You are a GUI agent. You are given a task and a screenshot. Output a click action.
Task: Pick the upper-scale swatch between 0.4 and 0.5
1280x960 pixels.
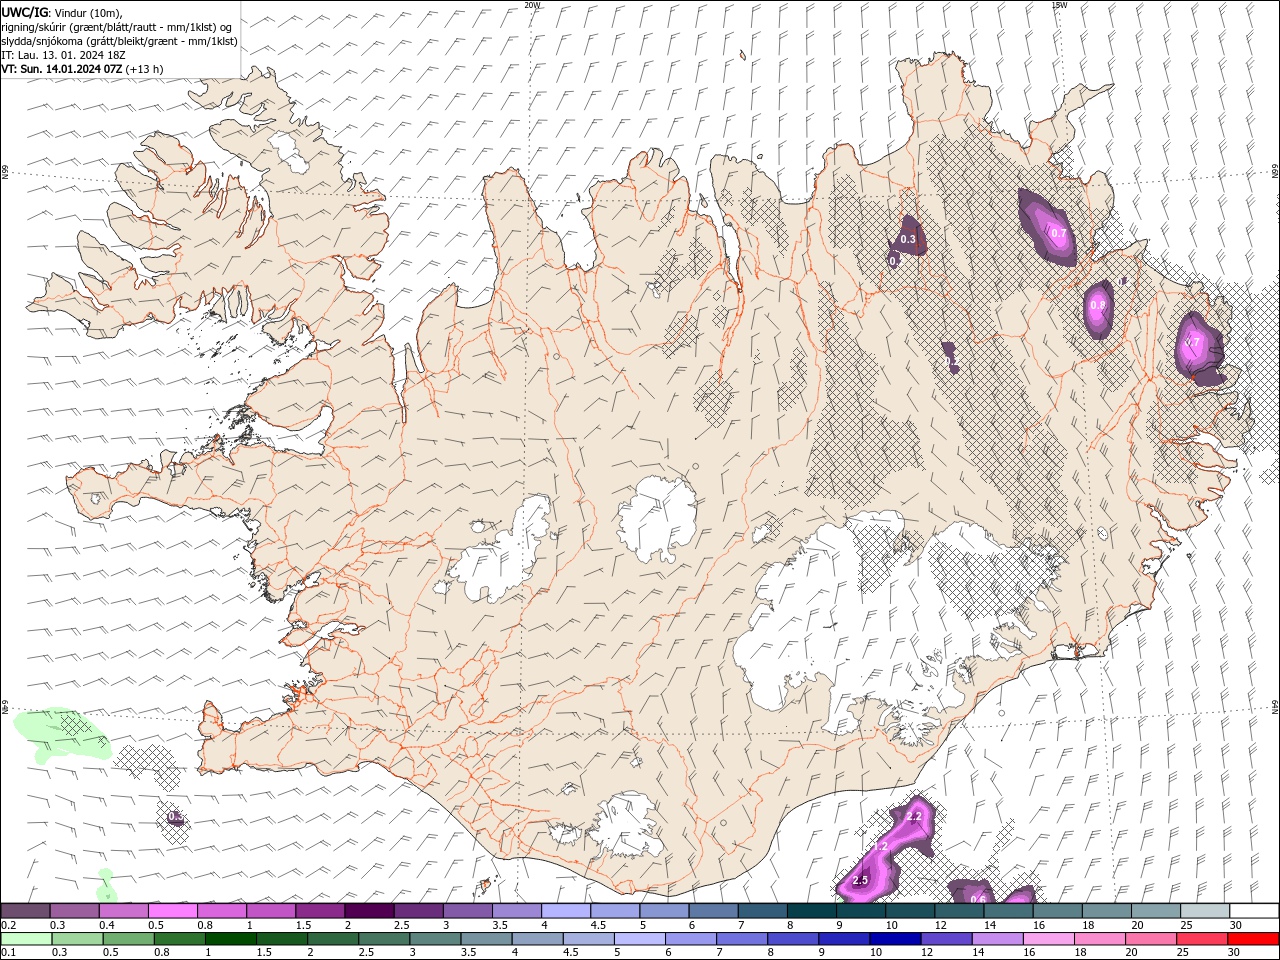click(x=123, y=911)
